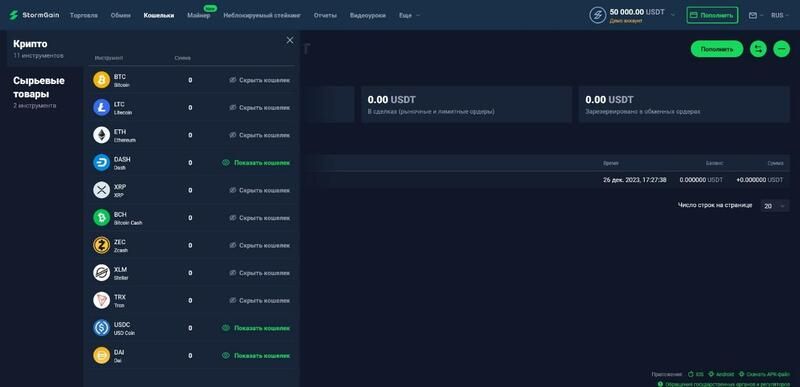The width and height of the screenshot is (800, 387).
Task: Open the RUS language dropdown
Action: [x=780, y=15]
